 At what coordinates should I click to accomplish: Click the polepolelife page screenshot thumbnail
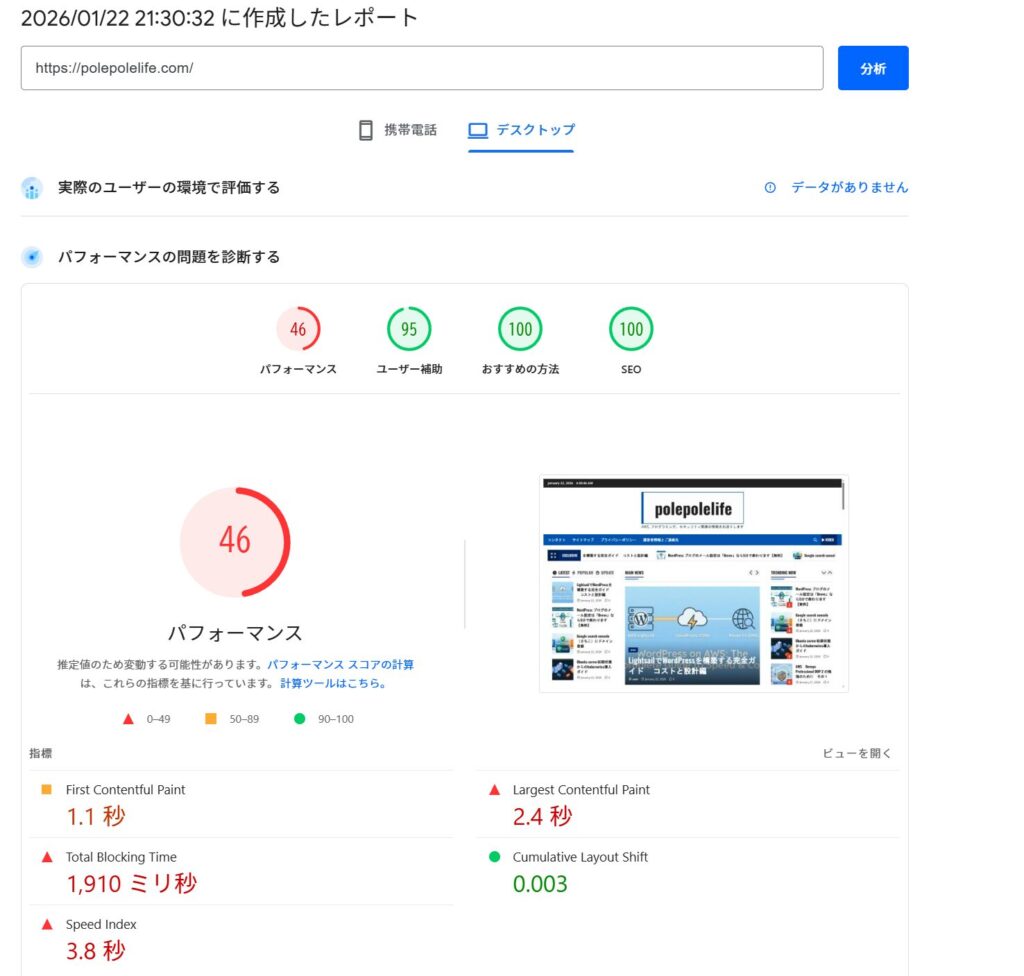click(694, 583)
